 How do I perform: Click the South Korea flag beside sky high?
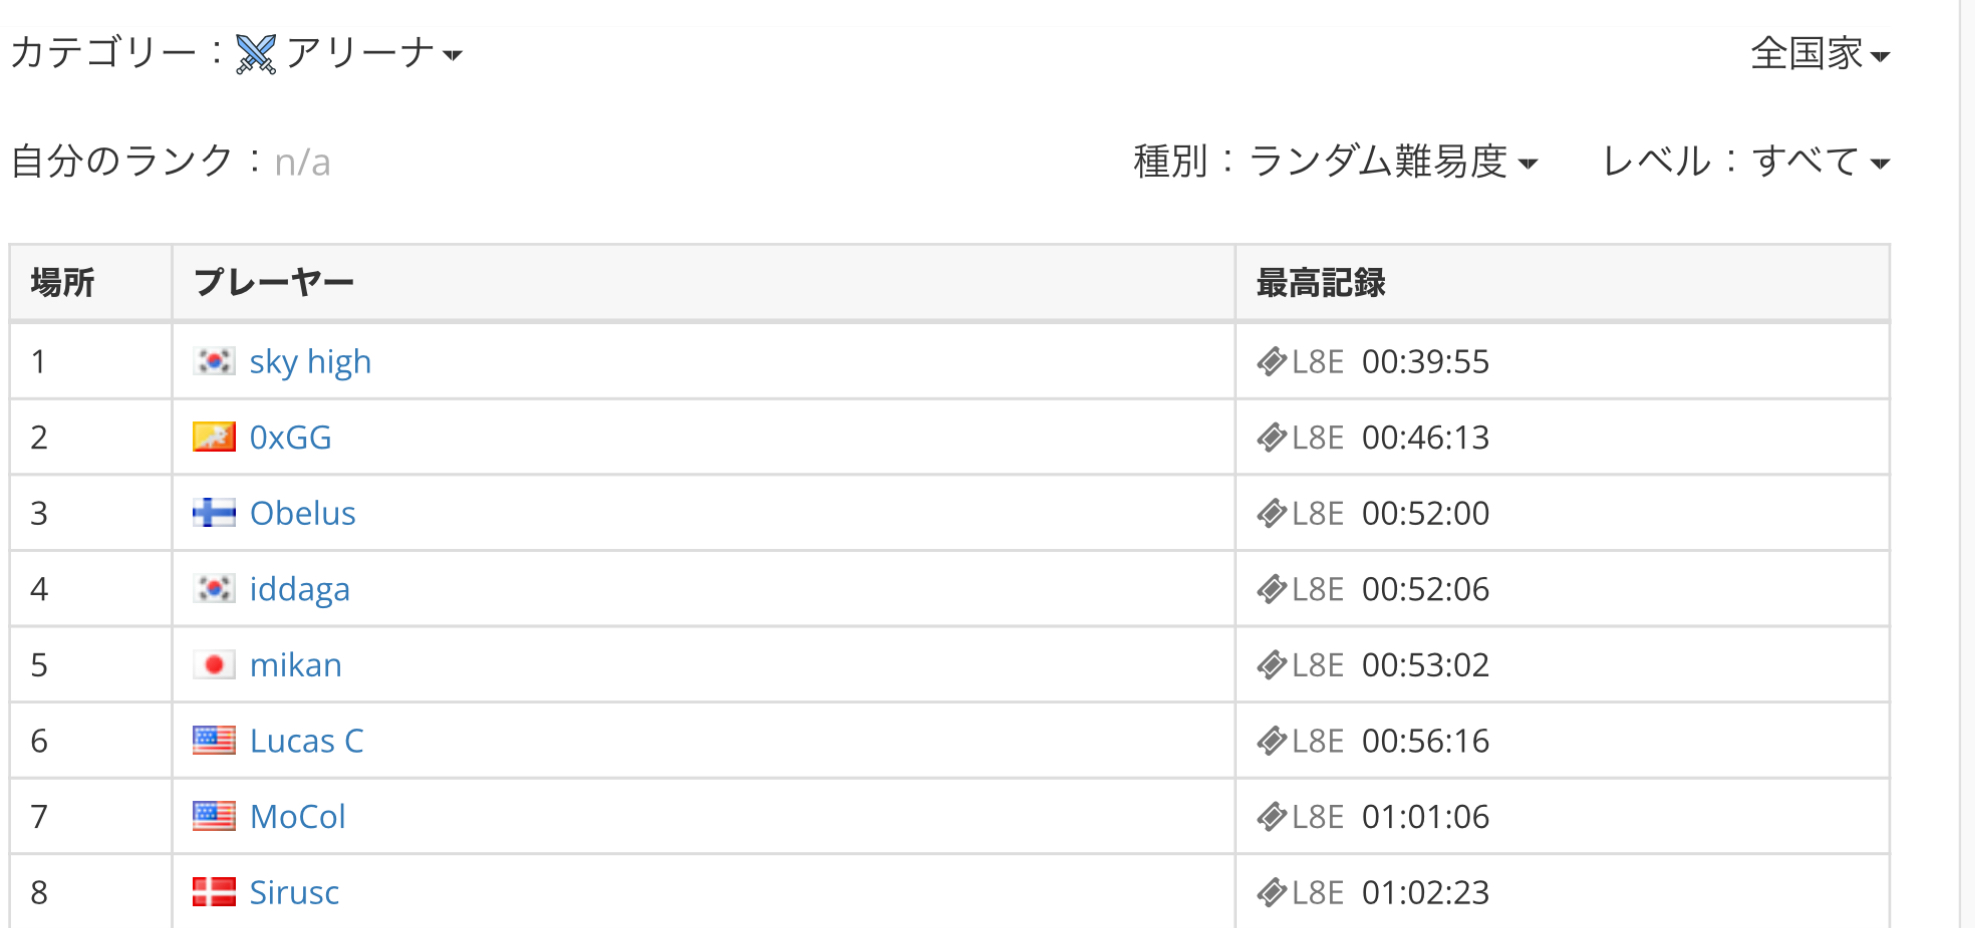tap(214, 361)
